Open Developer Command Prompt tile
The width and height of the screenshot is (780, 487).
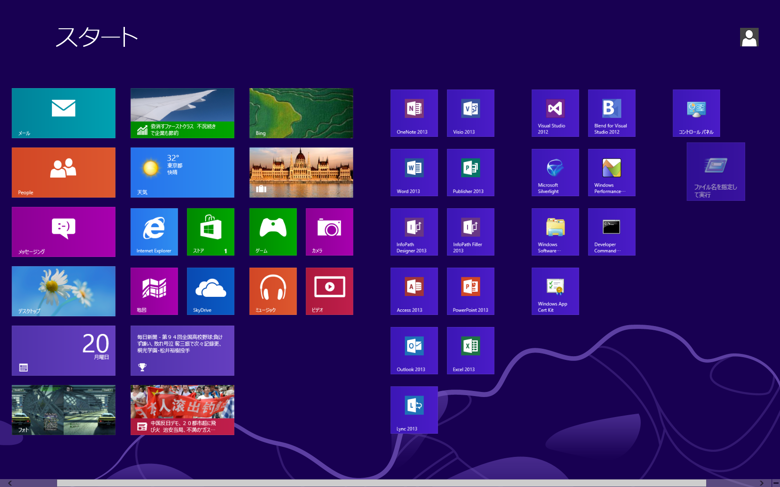612,232
